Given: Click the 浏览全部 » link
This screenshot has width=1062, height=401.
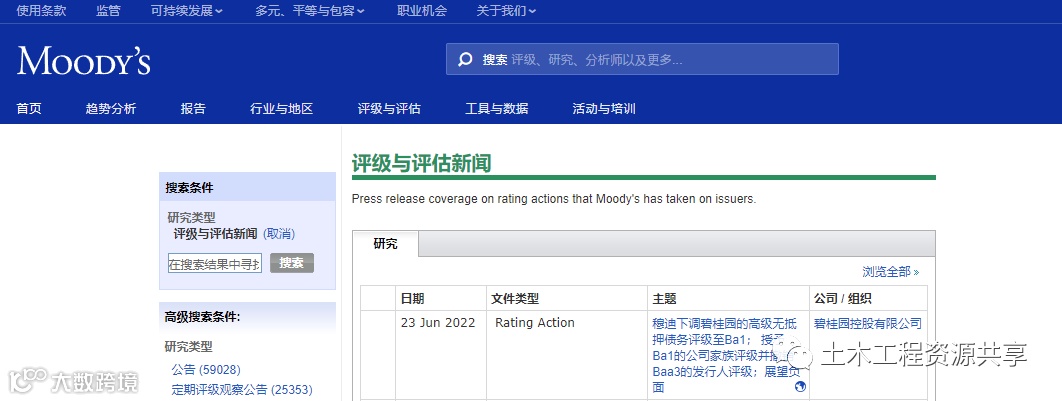Looking at the screenshot, I should pyautogui.click(x=891, y=272).
